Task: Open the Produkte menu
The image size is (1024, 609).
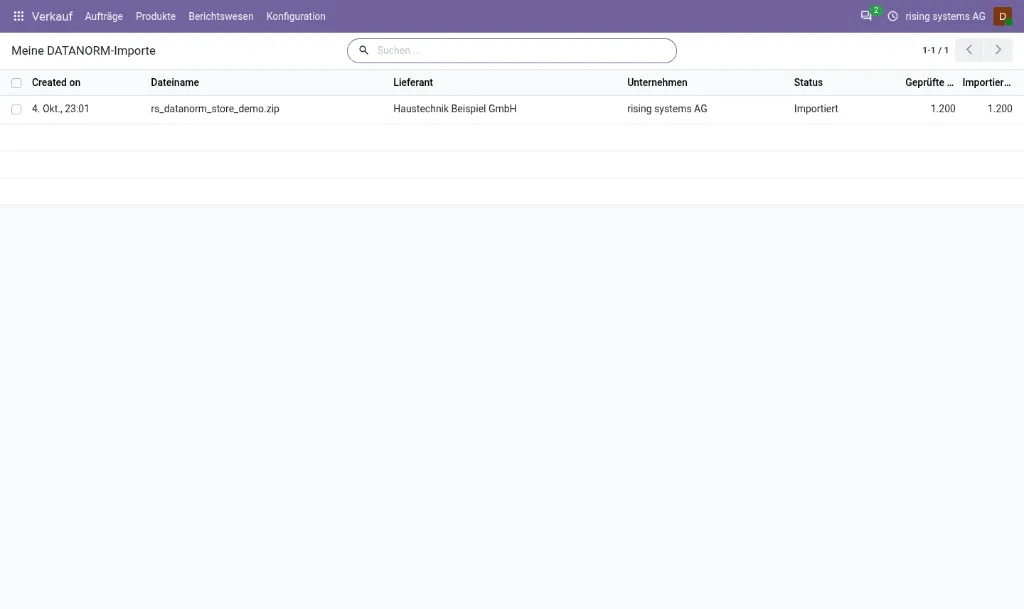Action: 155,16
